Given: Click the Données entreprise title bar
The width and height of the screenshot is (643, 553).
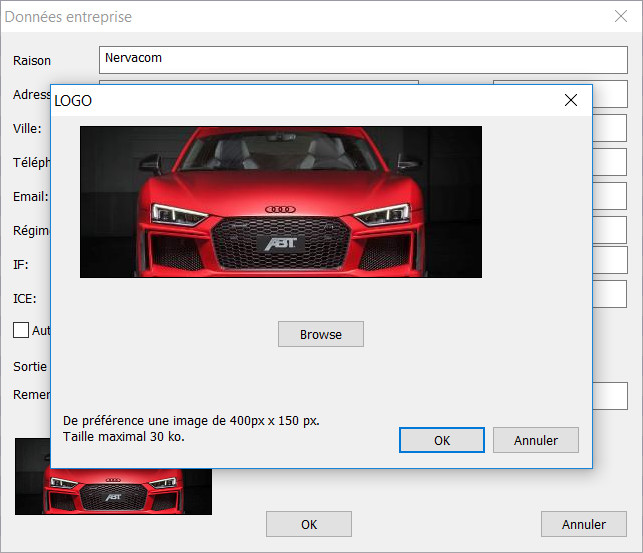Looking at the screenshot, I should tap(300, 16).
